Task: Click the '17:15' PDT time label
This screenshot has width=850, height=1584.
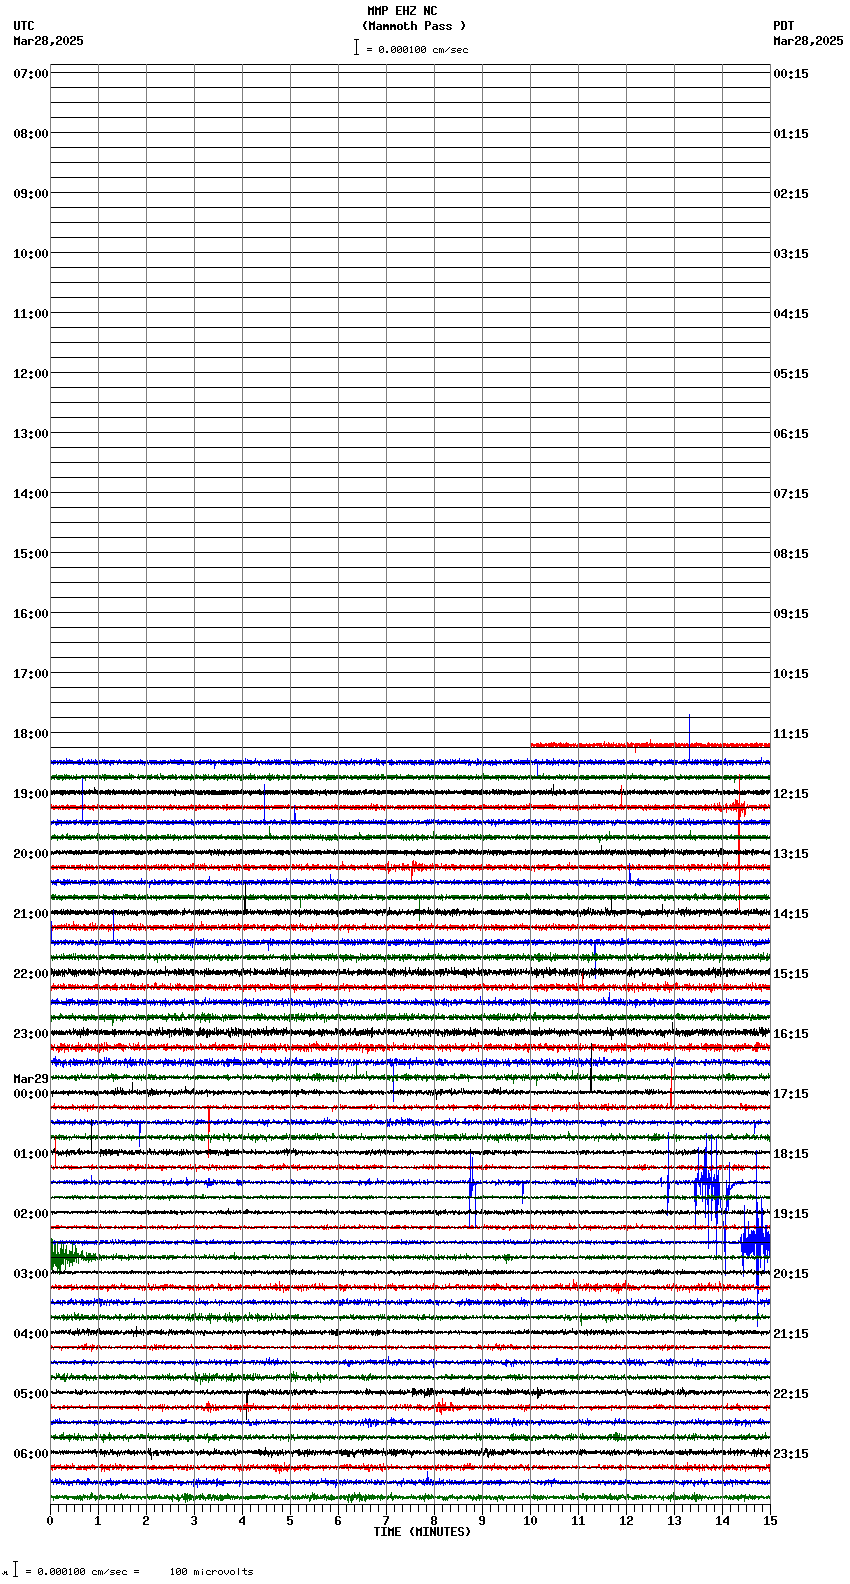Action: pyautogui.click(x=791, y=1094)
